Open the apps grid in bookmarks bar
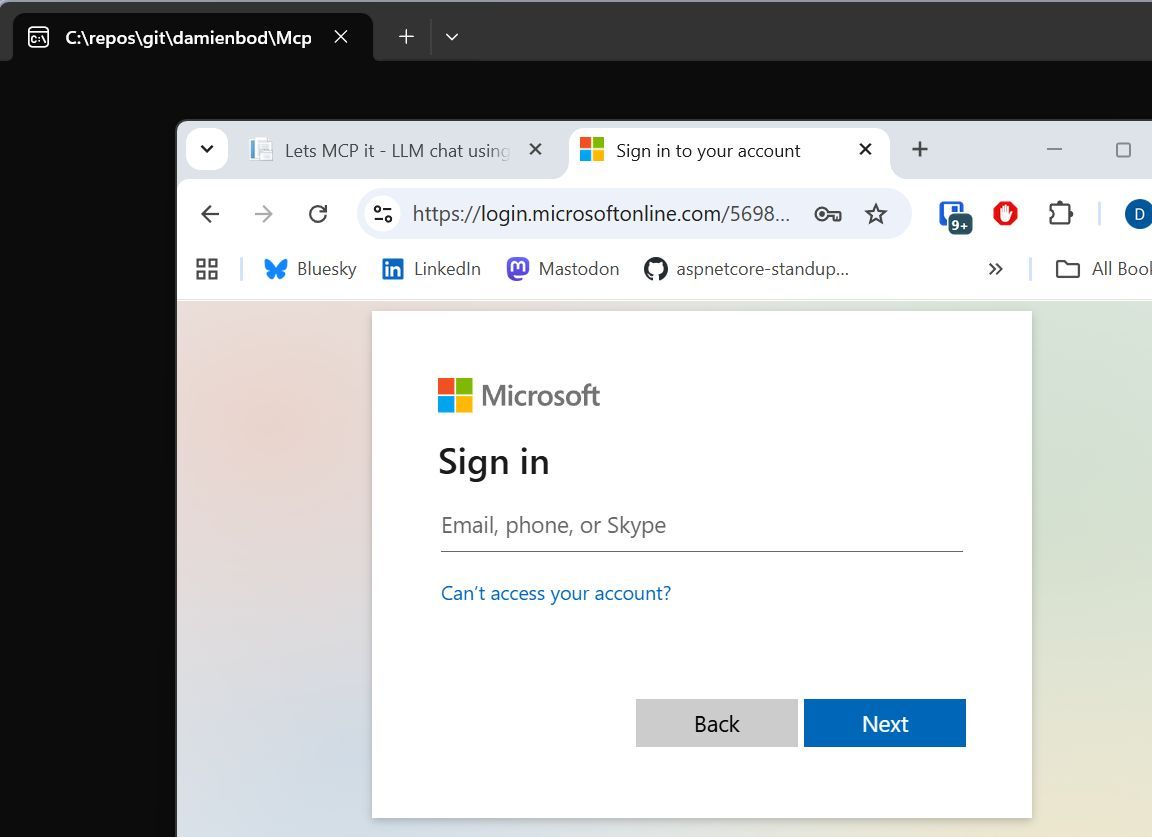The height and width of the screenshot is (837, 1152). point(207,269)
